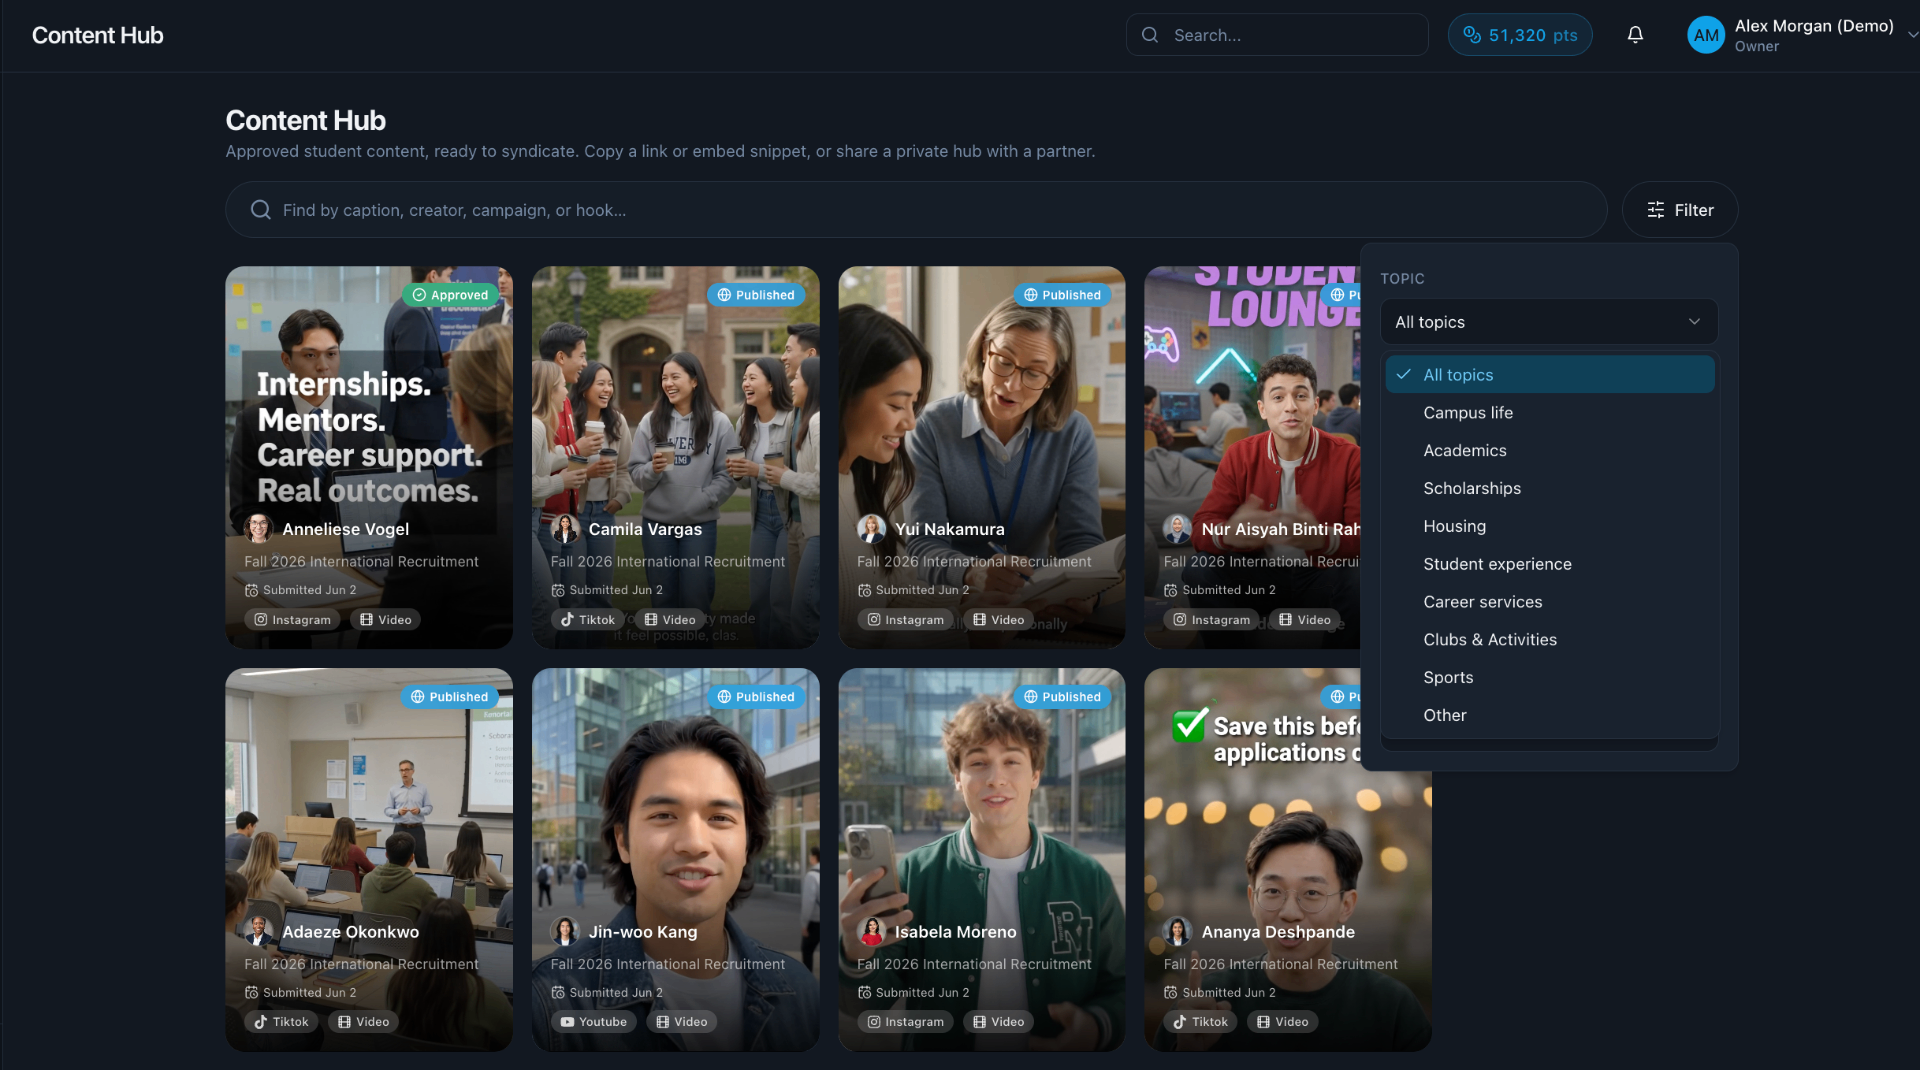Click Video tag on Nur Aisyah card
The image size is (1920, 1070).
[1305, 620]
